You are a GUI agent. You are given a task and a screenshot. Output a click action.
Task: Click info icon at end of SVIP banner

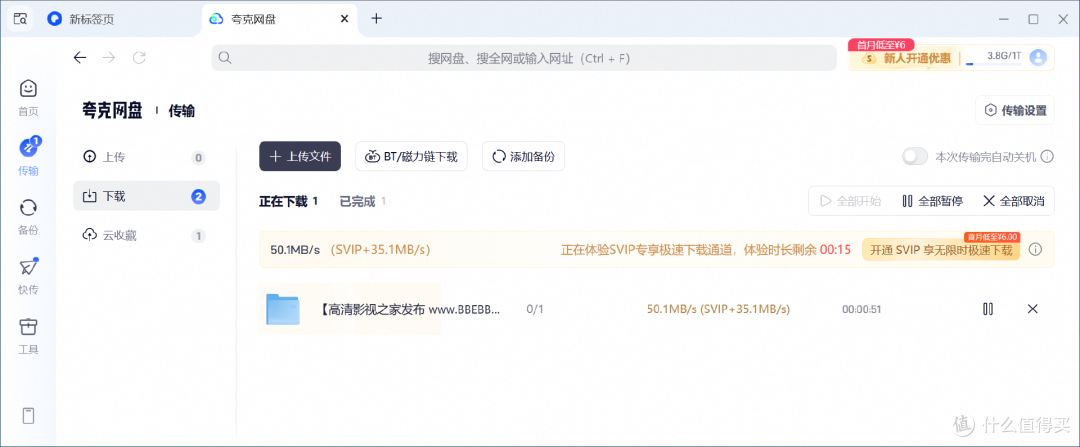(1035, 249)
